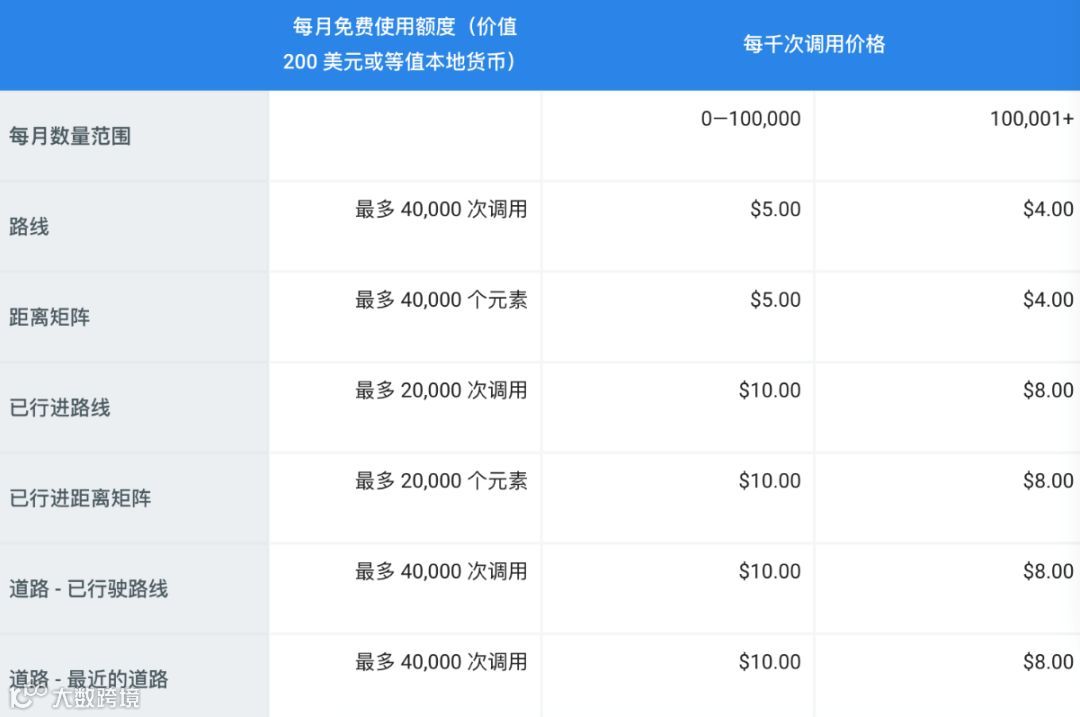
Task: Click the $5.00 price in 路线 row
Action: click(775, 210)
